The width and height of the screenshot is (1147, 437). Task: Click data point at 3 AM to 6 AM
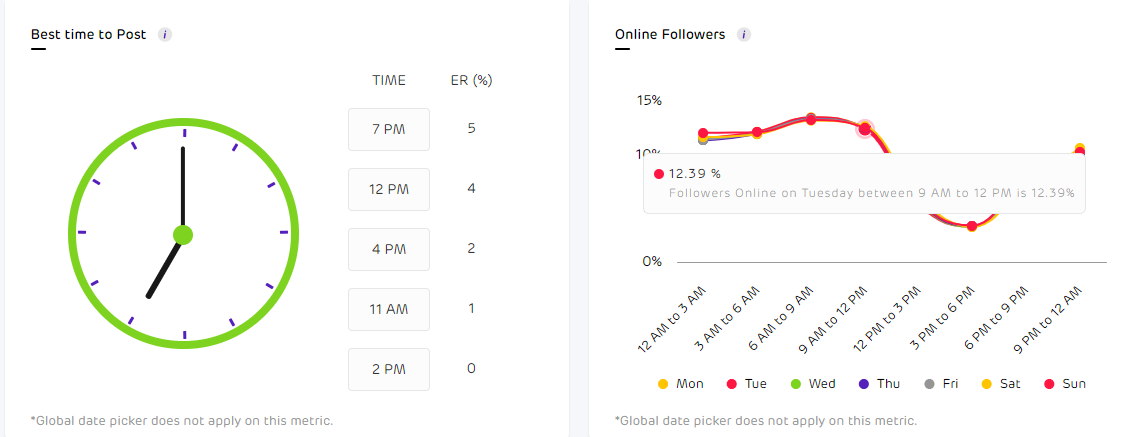757,132
